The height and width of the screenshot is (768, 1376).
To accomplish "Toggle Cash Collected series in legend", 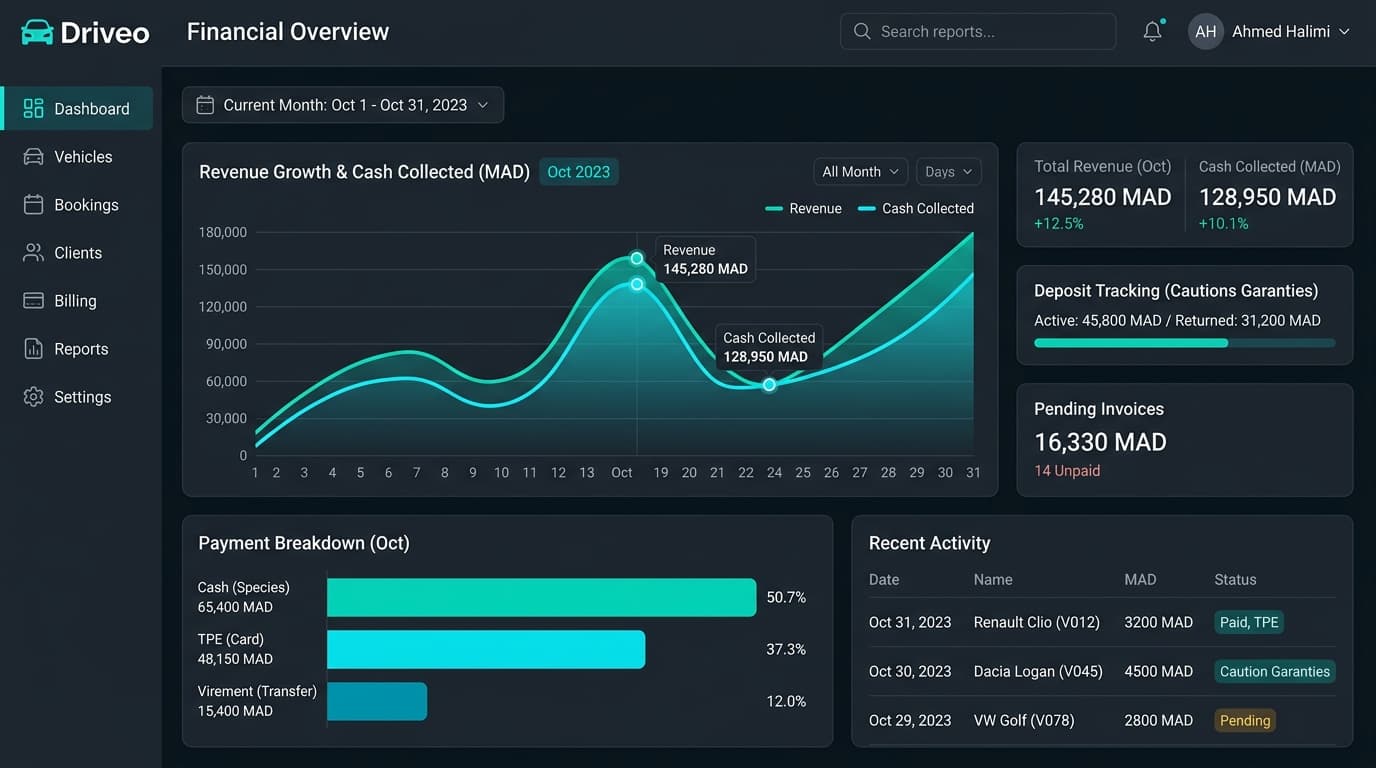I will click(916, 208).
